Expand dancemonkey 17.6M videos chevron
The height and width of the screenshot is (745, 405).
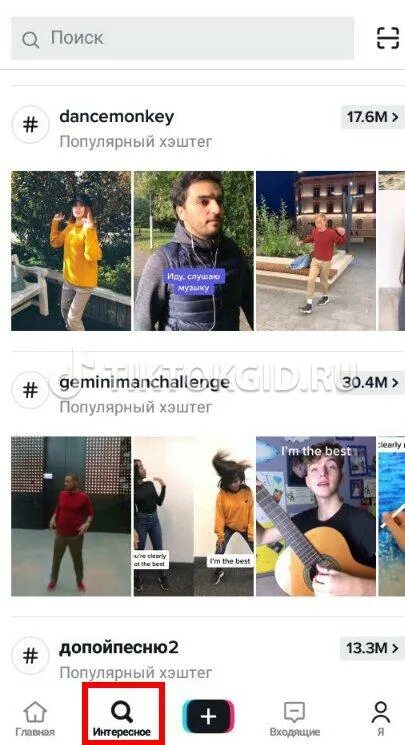pos(372,117)
